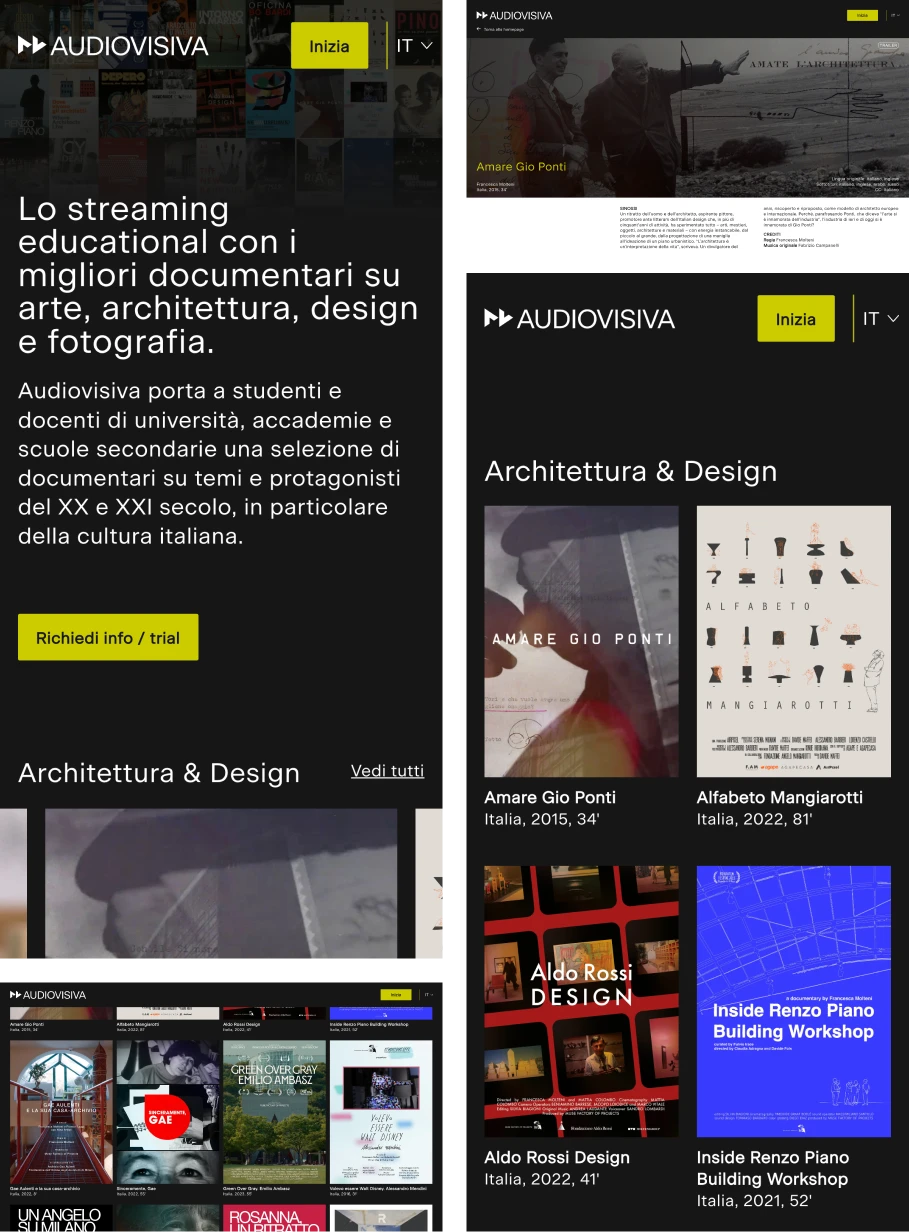Open the Aldo Rossi Design poster
The width and height of the screenshot is (909, 1232).
[x=580, y=1000]
